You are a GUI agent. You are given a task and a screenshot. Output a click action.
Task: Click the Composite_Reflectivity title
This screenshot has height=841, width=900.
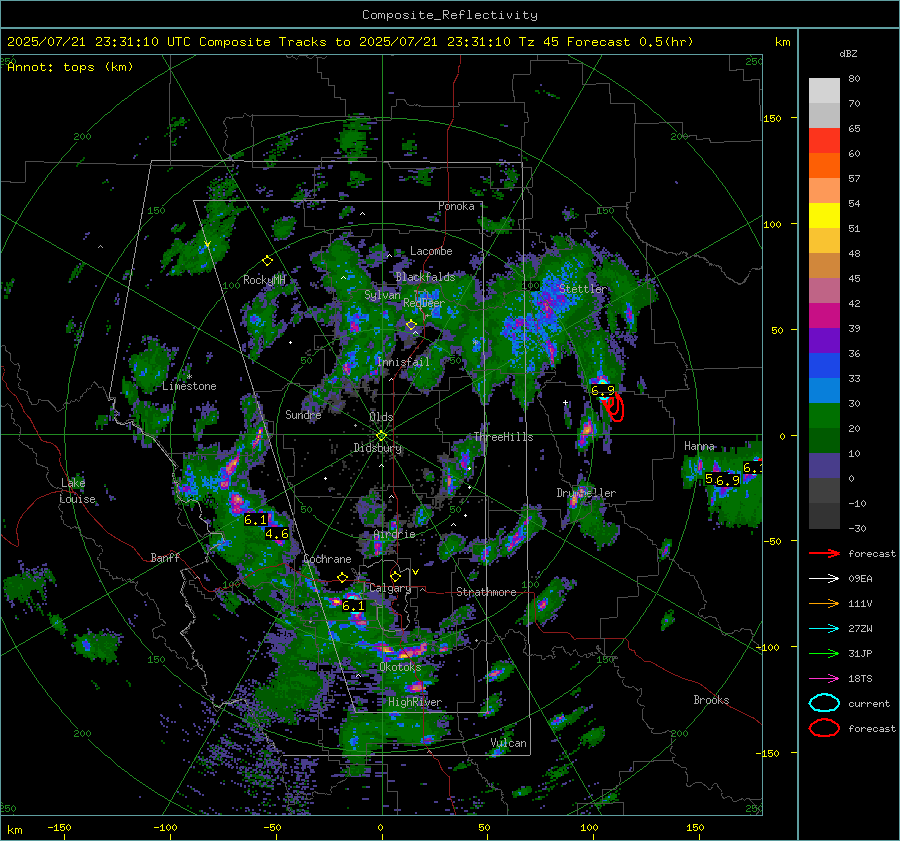pyautogui.click(x=449, y=15)
